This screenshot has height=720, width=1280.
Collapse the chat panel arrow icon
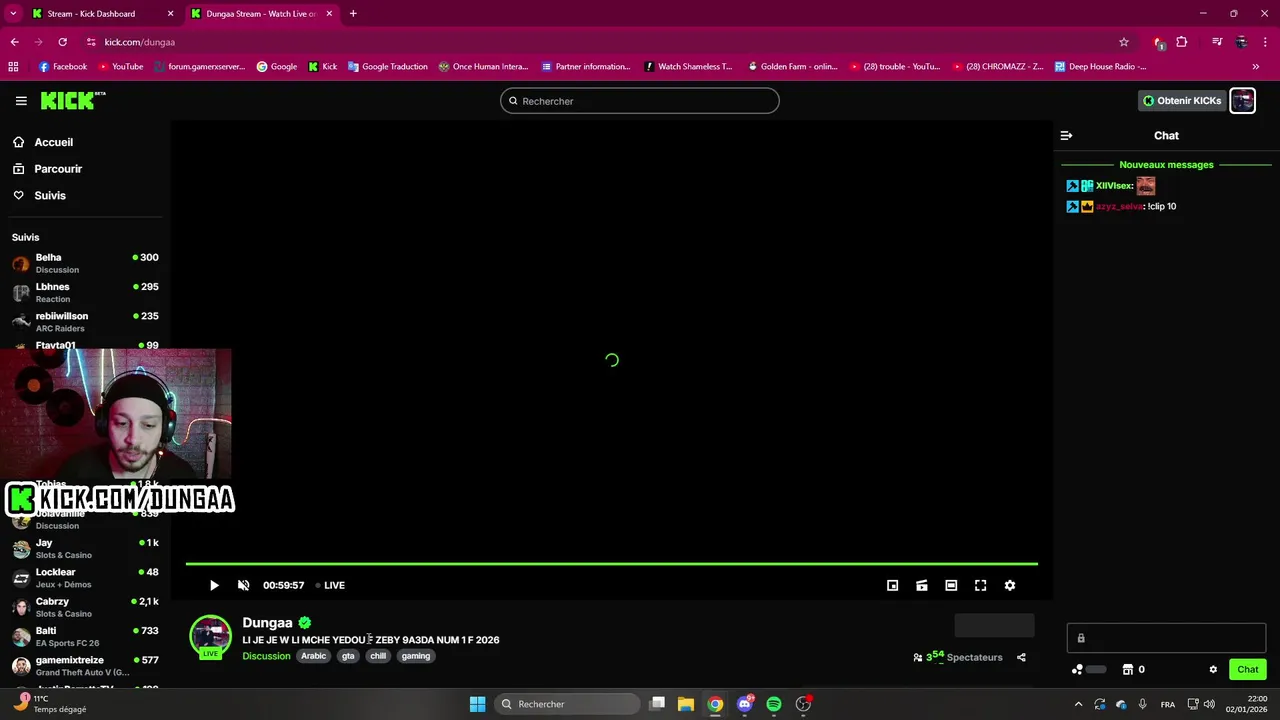1066,135
